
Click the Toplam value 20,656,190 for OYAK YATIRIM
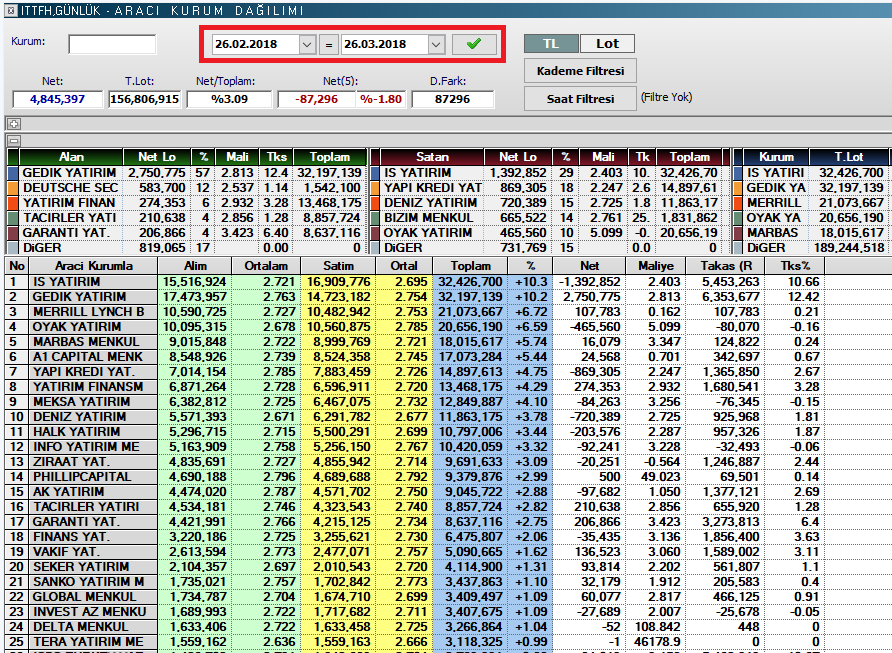pyautogui.click(x=470, y=326)
